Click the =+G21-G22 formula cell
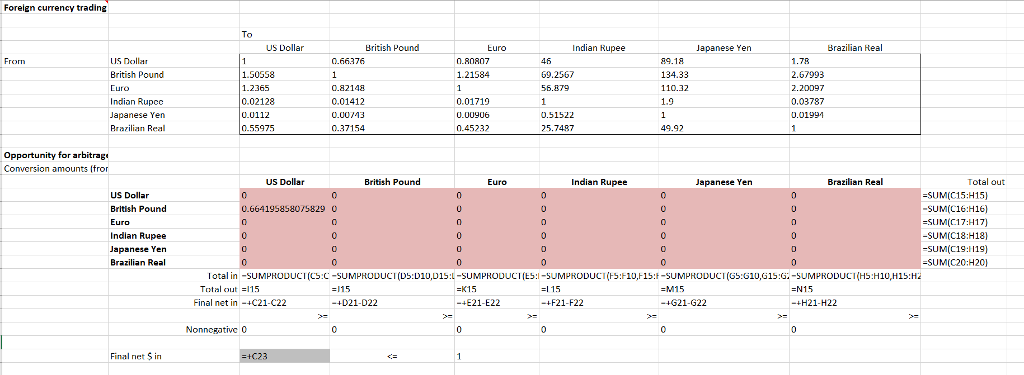This screenshot has width=1024, height=375. click(724, 302)
